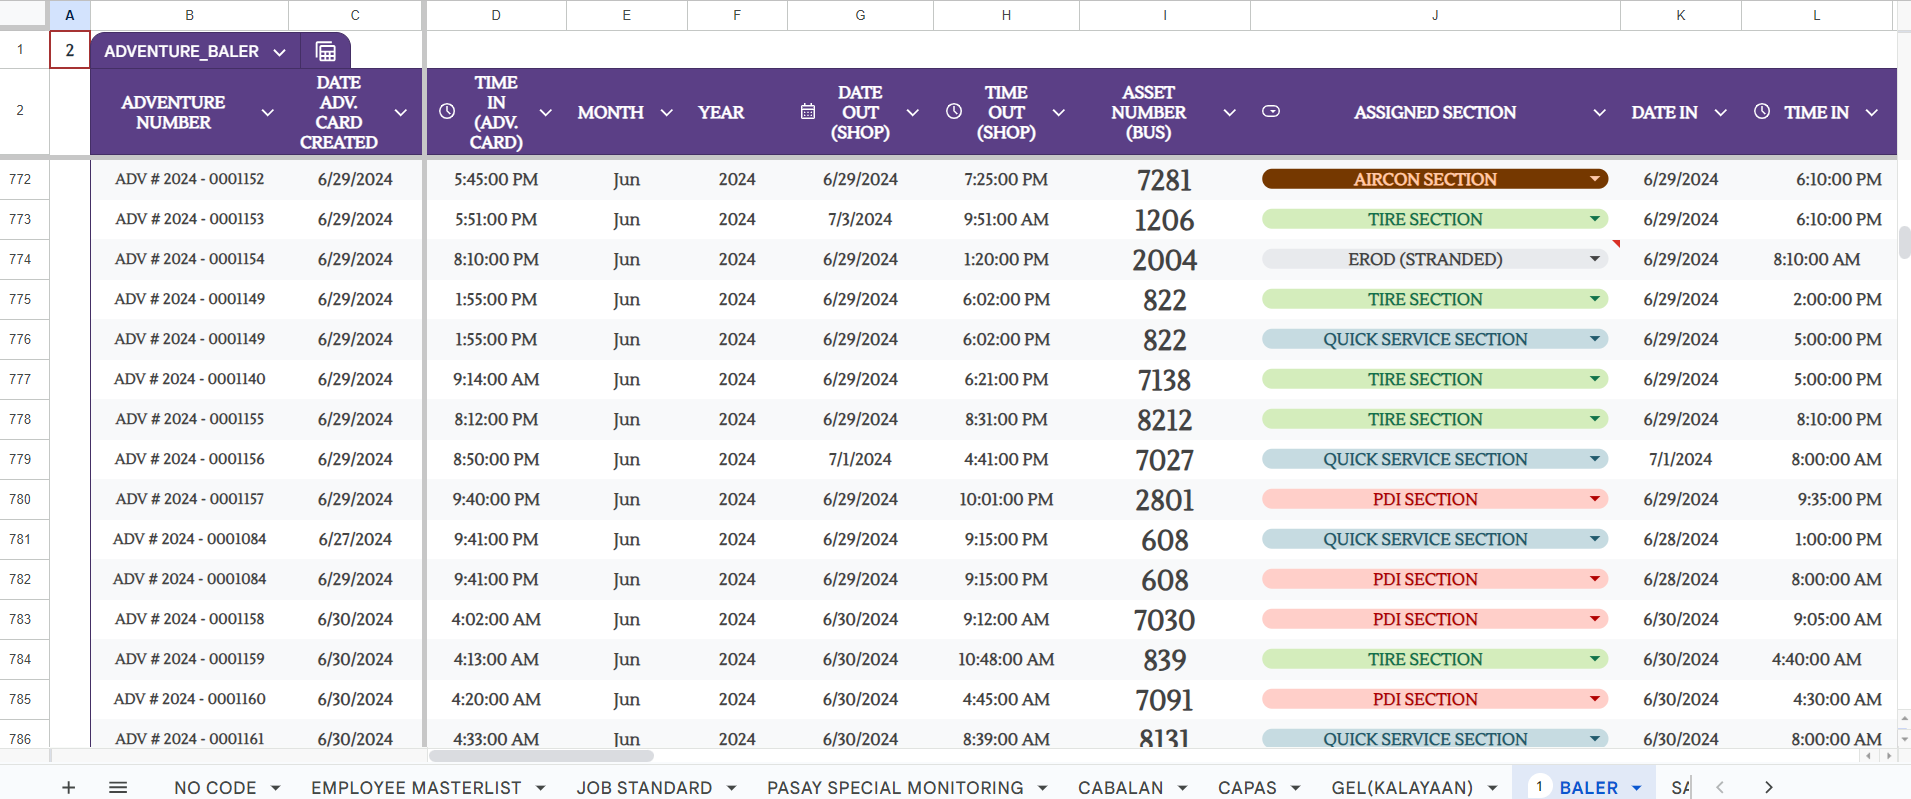Select cell ADV # 2024 - 0001157
Viewport: 1911px width, 799px height.
point(189,499)
